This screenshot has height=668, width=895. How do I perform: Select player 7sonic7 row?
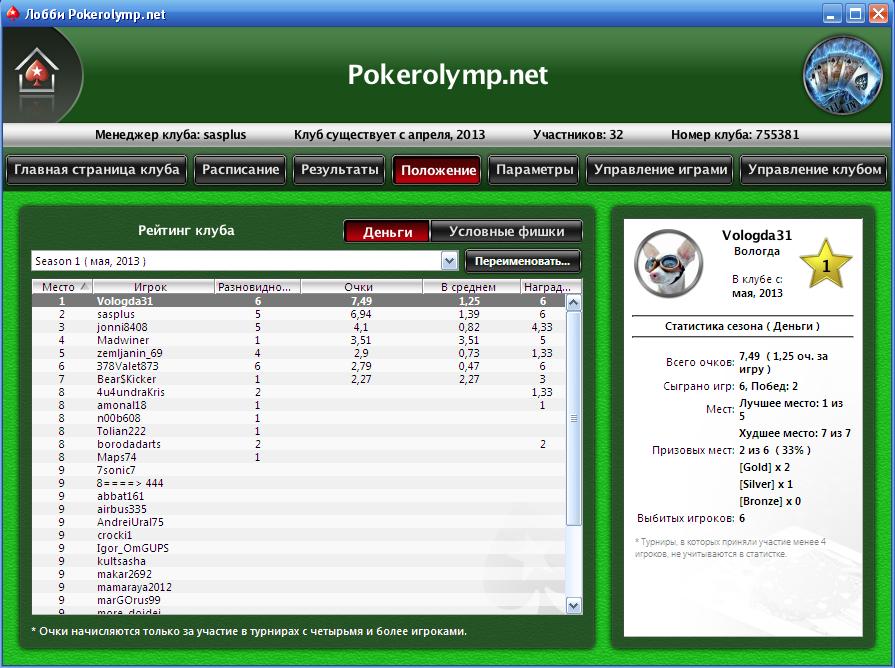[299, 470]
